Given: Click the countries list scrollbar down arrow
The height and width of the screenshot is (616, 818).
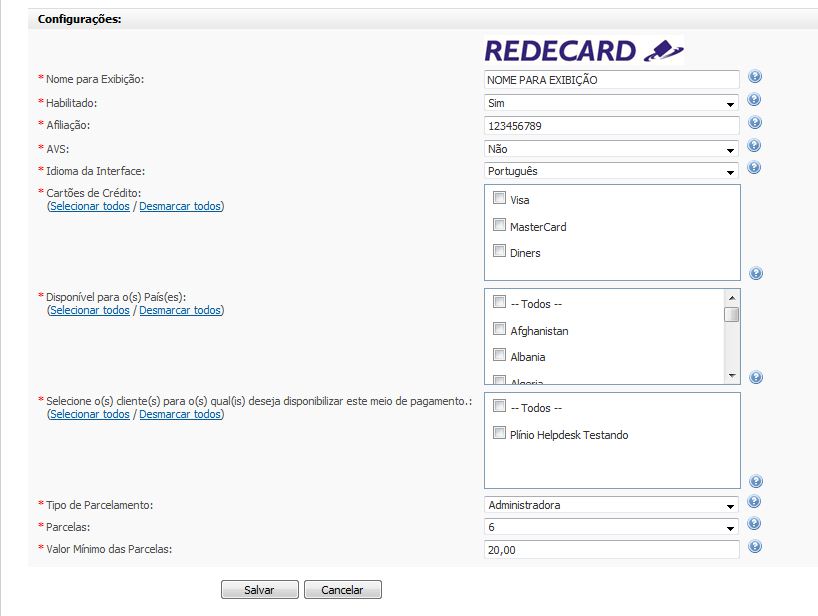Looking at the screenshot, I should click(732, 376).
